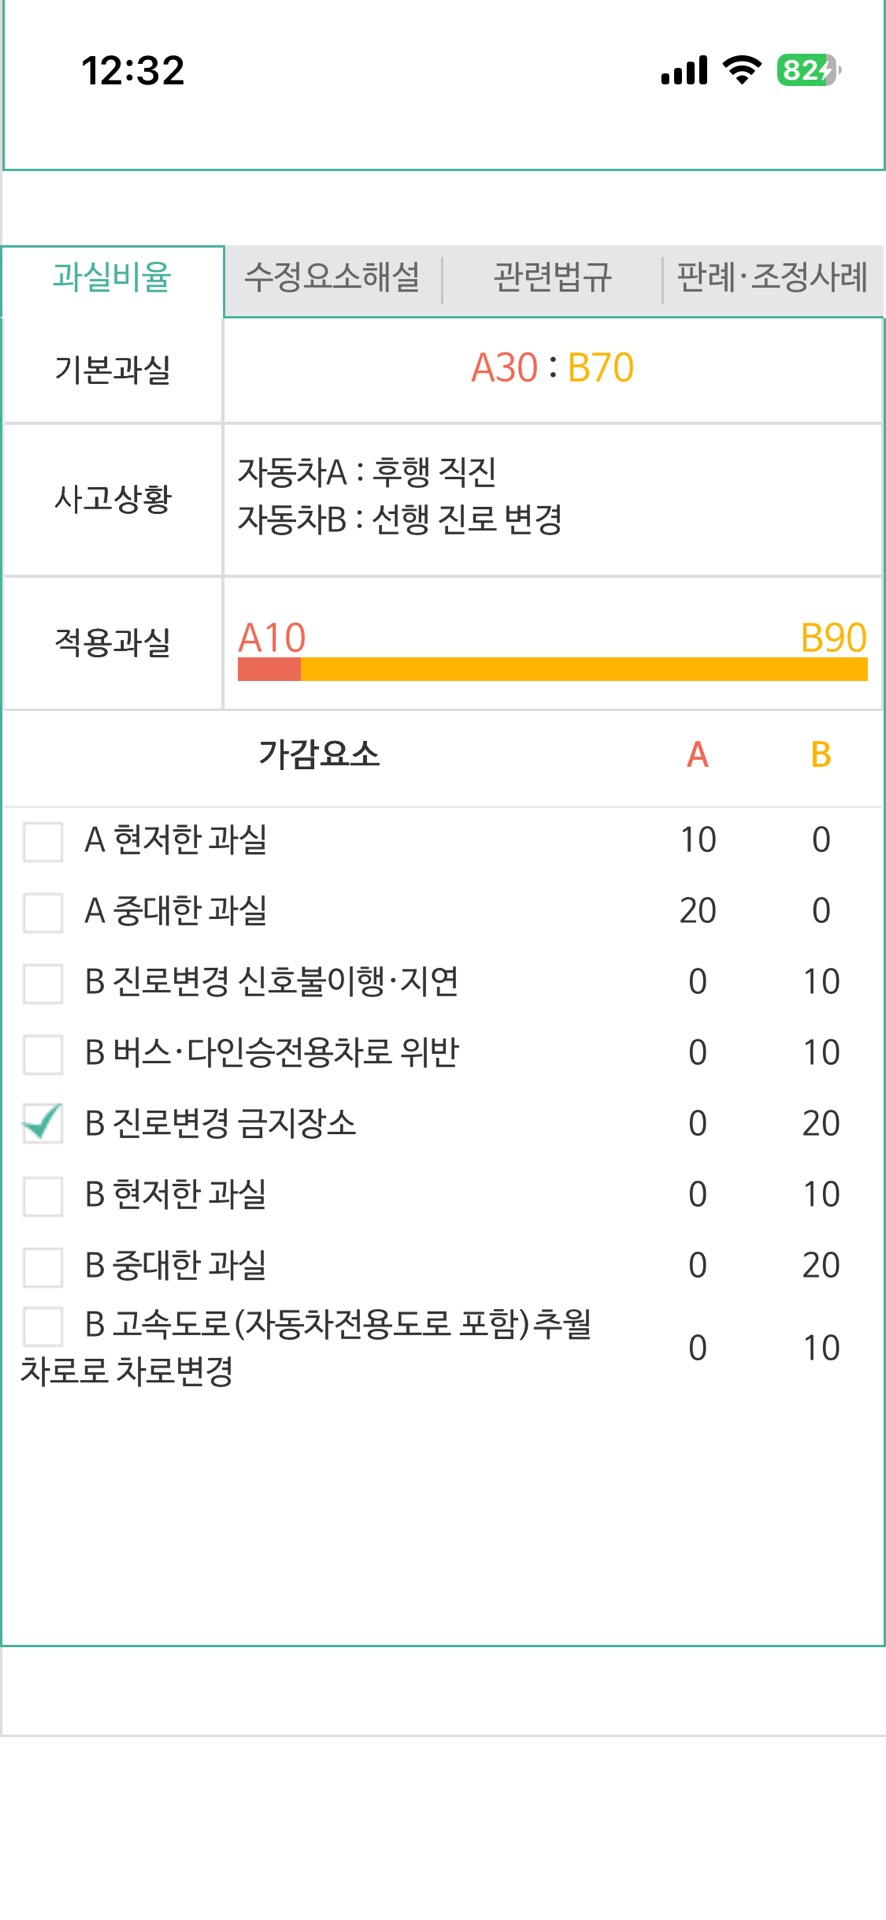Switch to 판례·조정사례 tab
Screen dimensions: 886x1920
pos(772,277)
